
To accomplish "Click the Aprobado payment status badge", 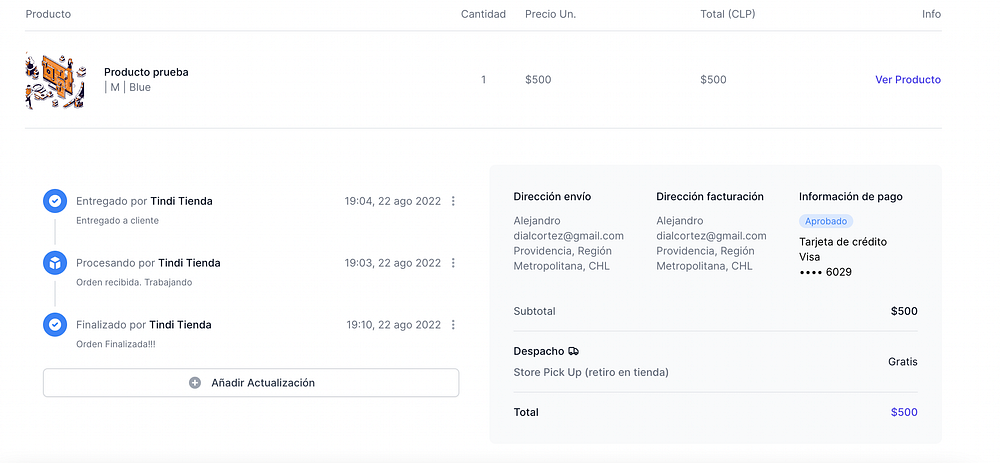I will click(826, 221).
